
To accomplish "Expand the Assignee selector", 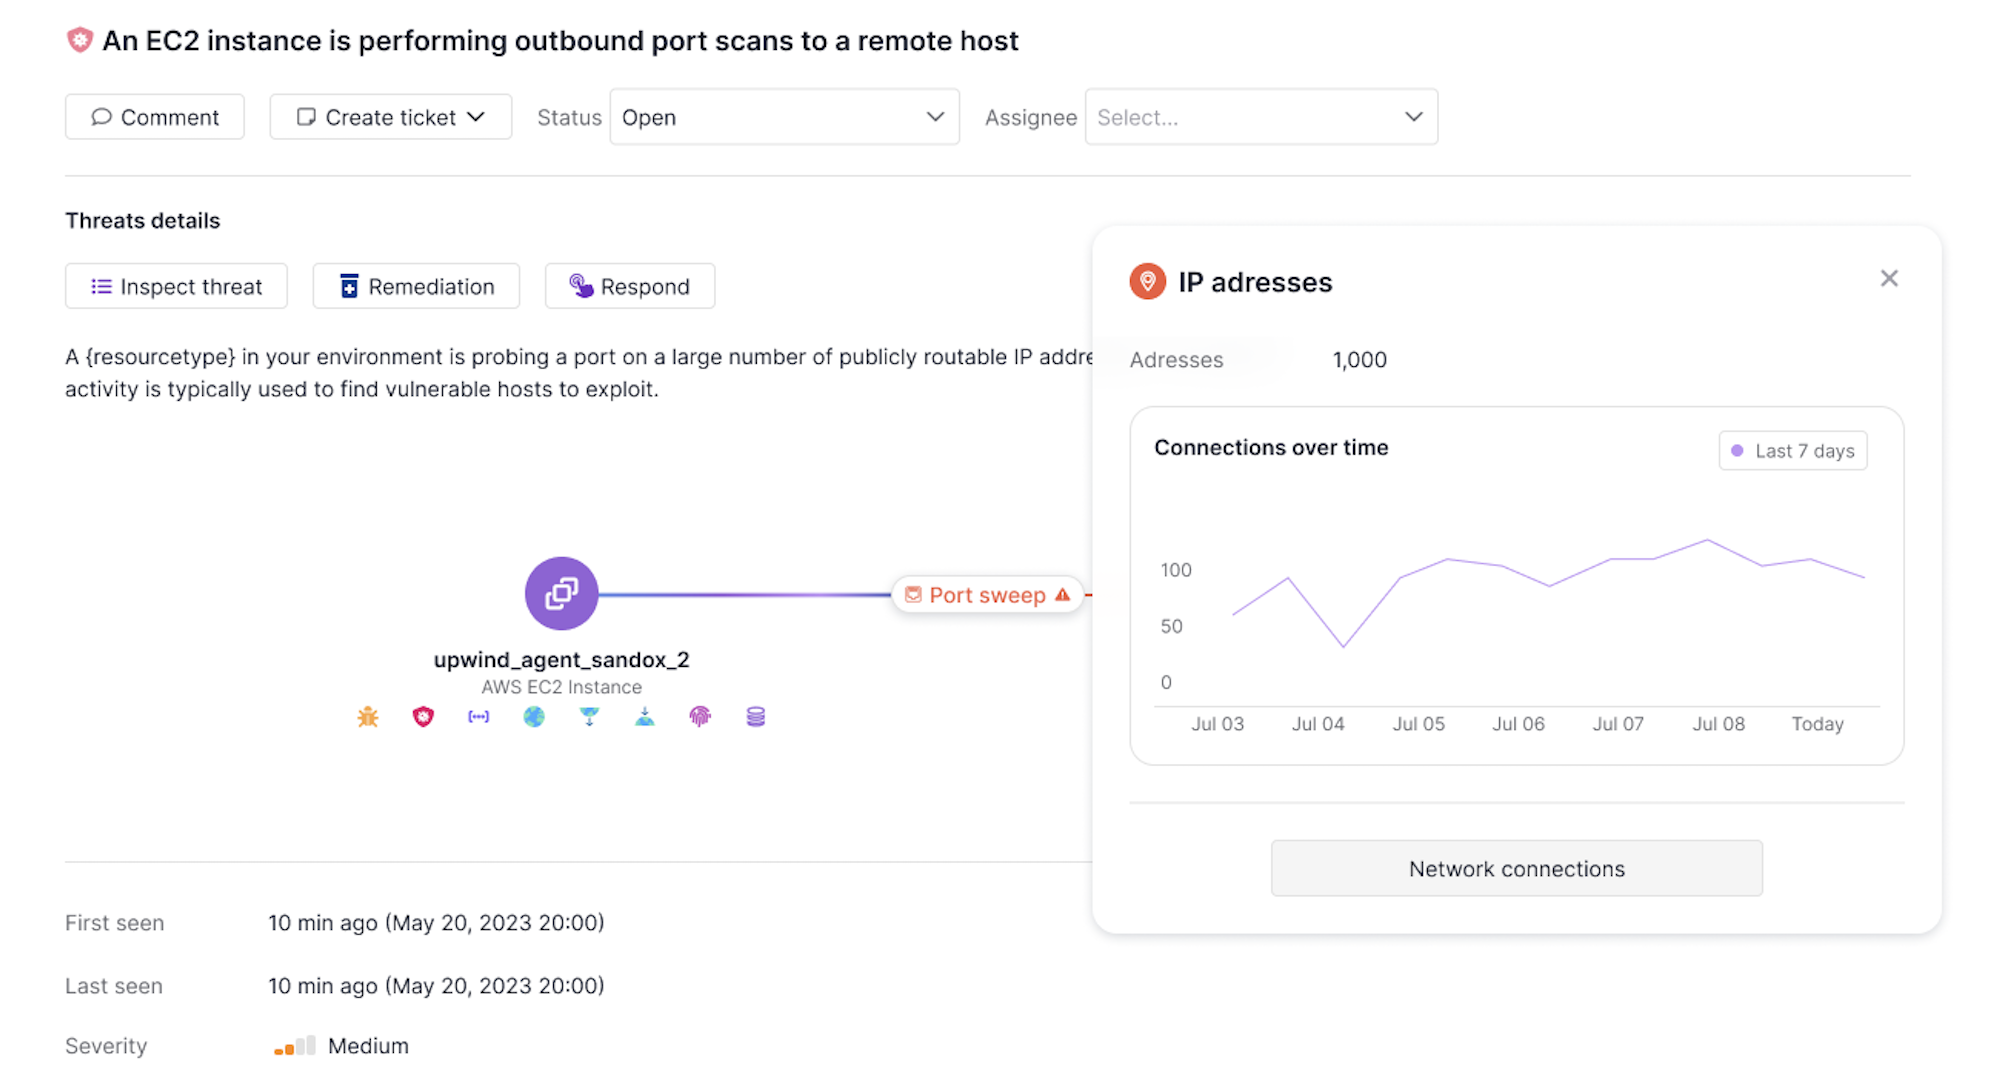I will coord(1260,117).
